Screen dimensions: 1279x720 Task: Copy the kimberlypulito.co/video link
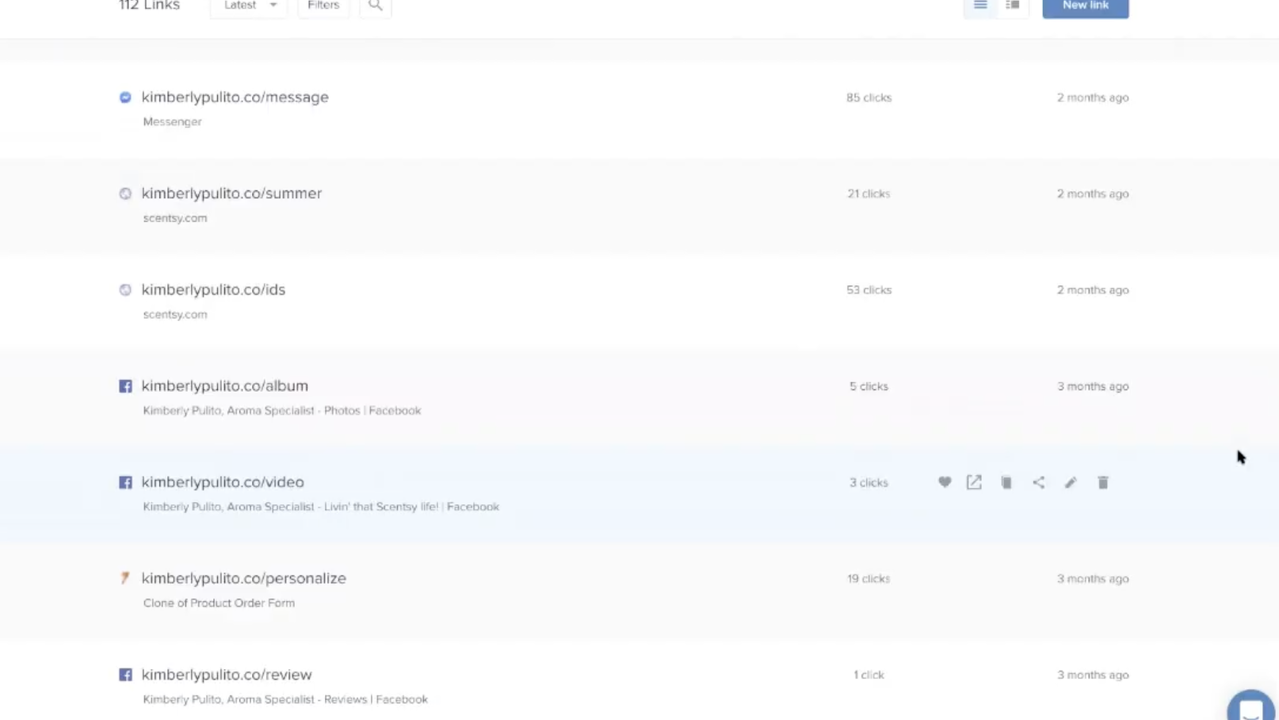[x=1006, y=482]
